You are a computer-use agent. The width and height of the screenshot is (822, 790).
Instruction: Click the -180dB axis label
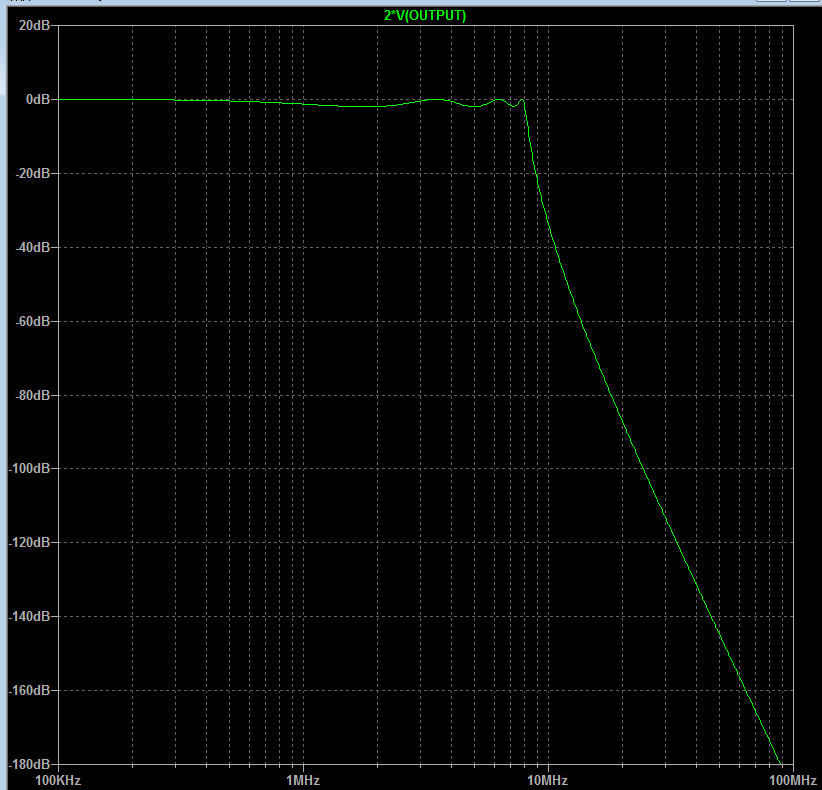[29, 764]
